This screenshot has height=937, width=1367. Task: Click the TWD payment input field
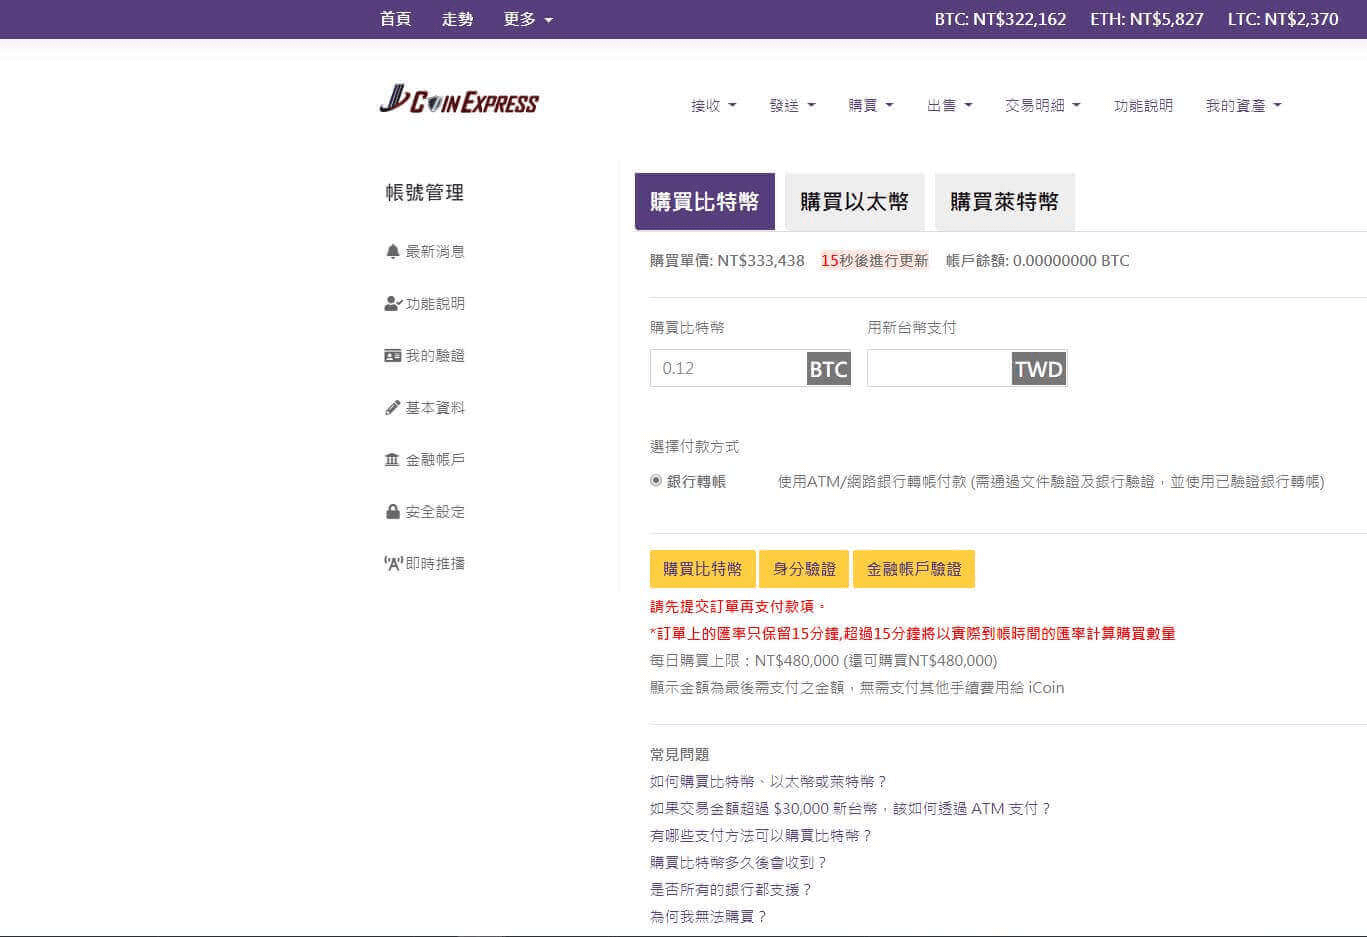[x=939, y=368]
